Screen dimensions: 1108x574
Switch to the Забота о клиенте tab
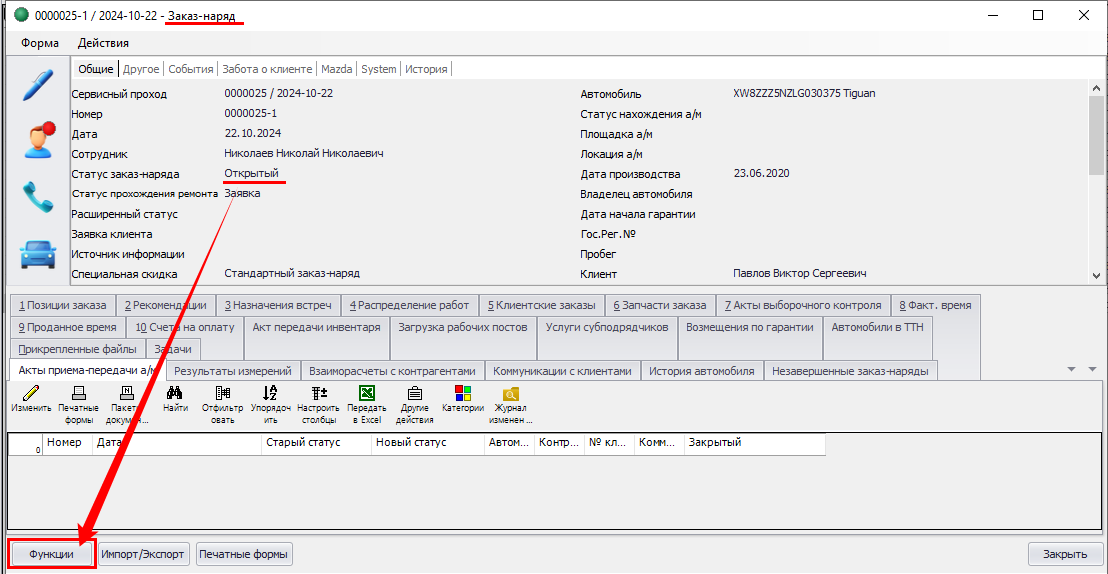[x=267, y=69]
